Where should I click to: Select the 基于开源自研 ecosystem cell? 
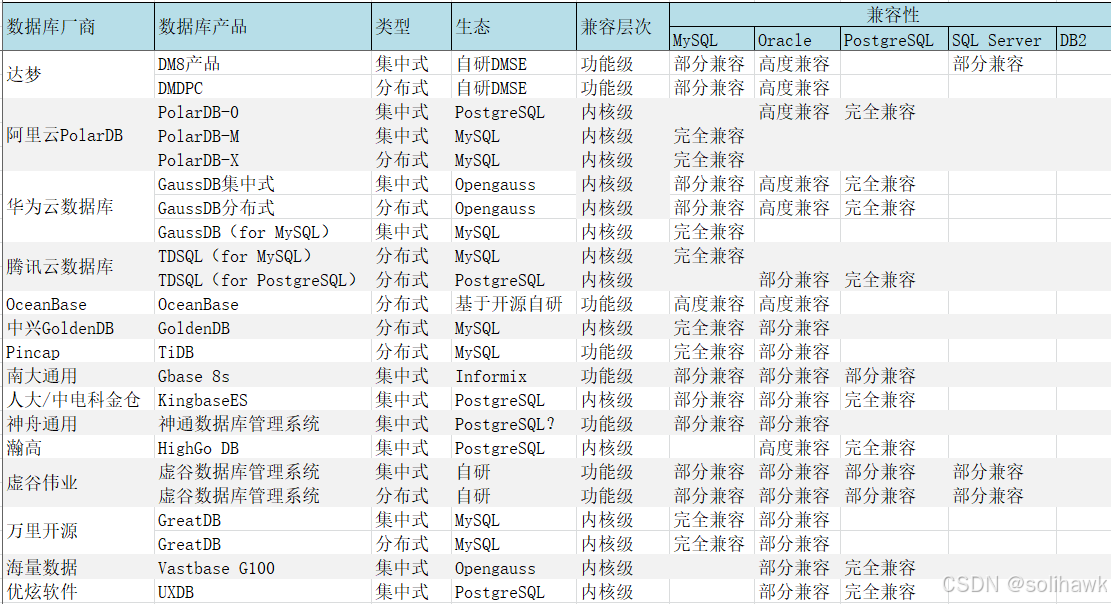pos(514,304)
